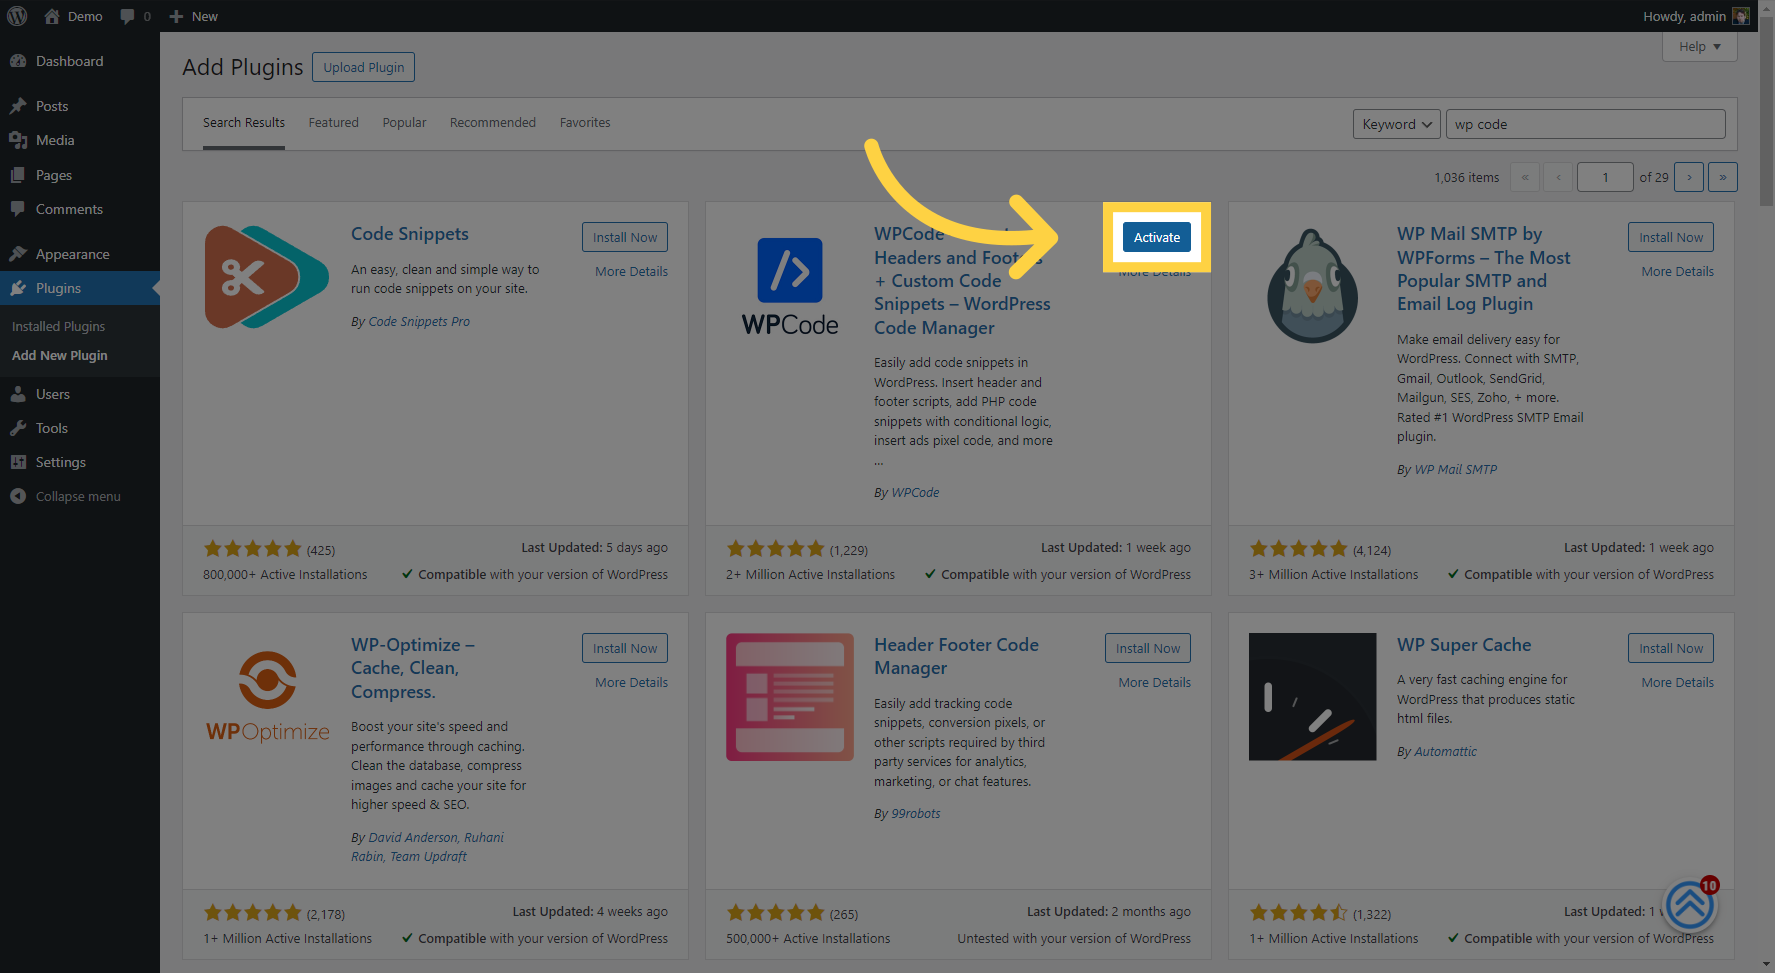Jump to last page of results
The image size is (1775, 973).
point(1722,177)
